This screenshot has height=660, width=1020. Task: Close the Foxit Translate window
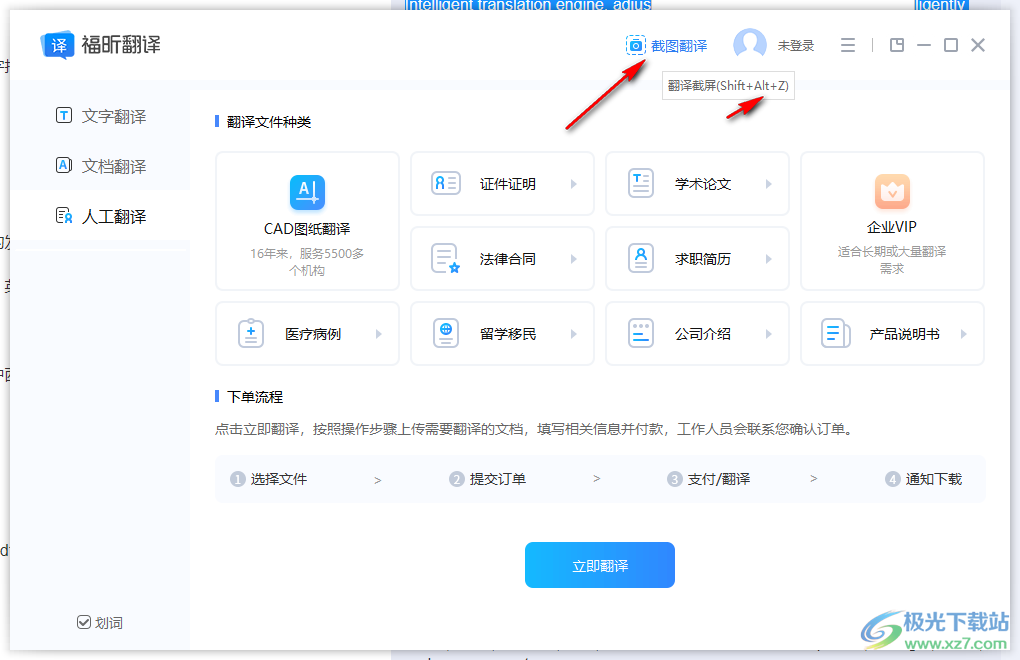coord(978,45)
